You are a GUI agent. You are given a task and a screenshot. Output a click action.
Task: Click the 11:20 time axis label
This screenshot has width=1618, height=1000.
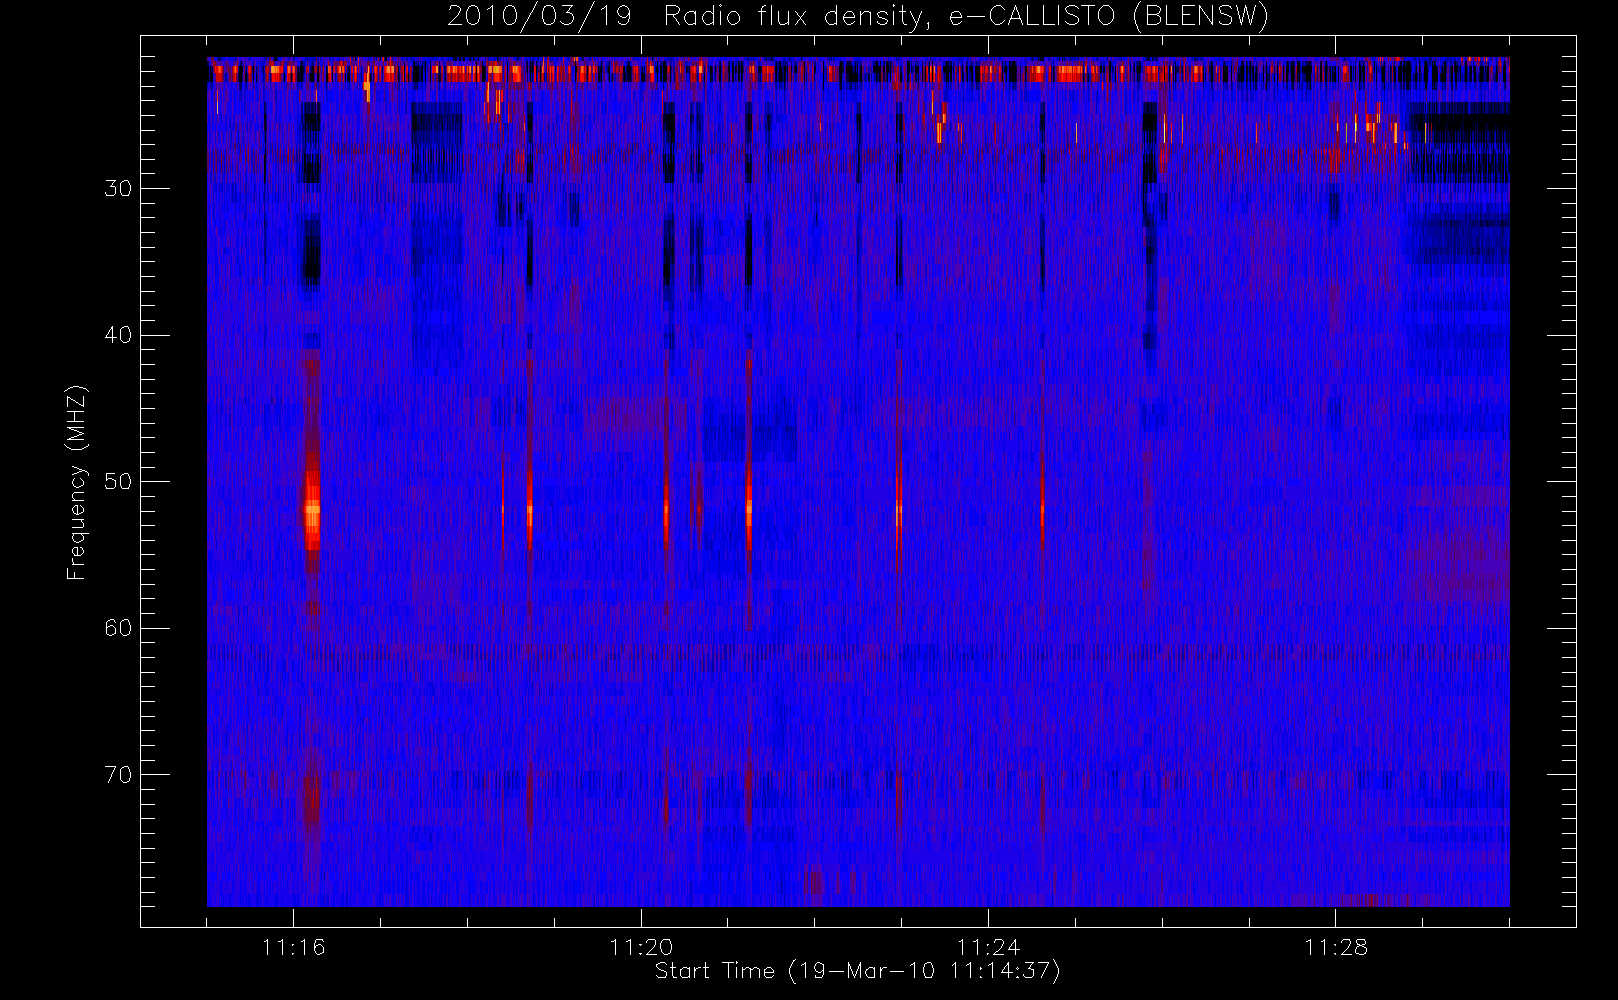[x=641, y=947]
